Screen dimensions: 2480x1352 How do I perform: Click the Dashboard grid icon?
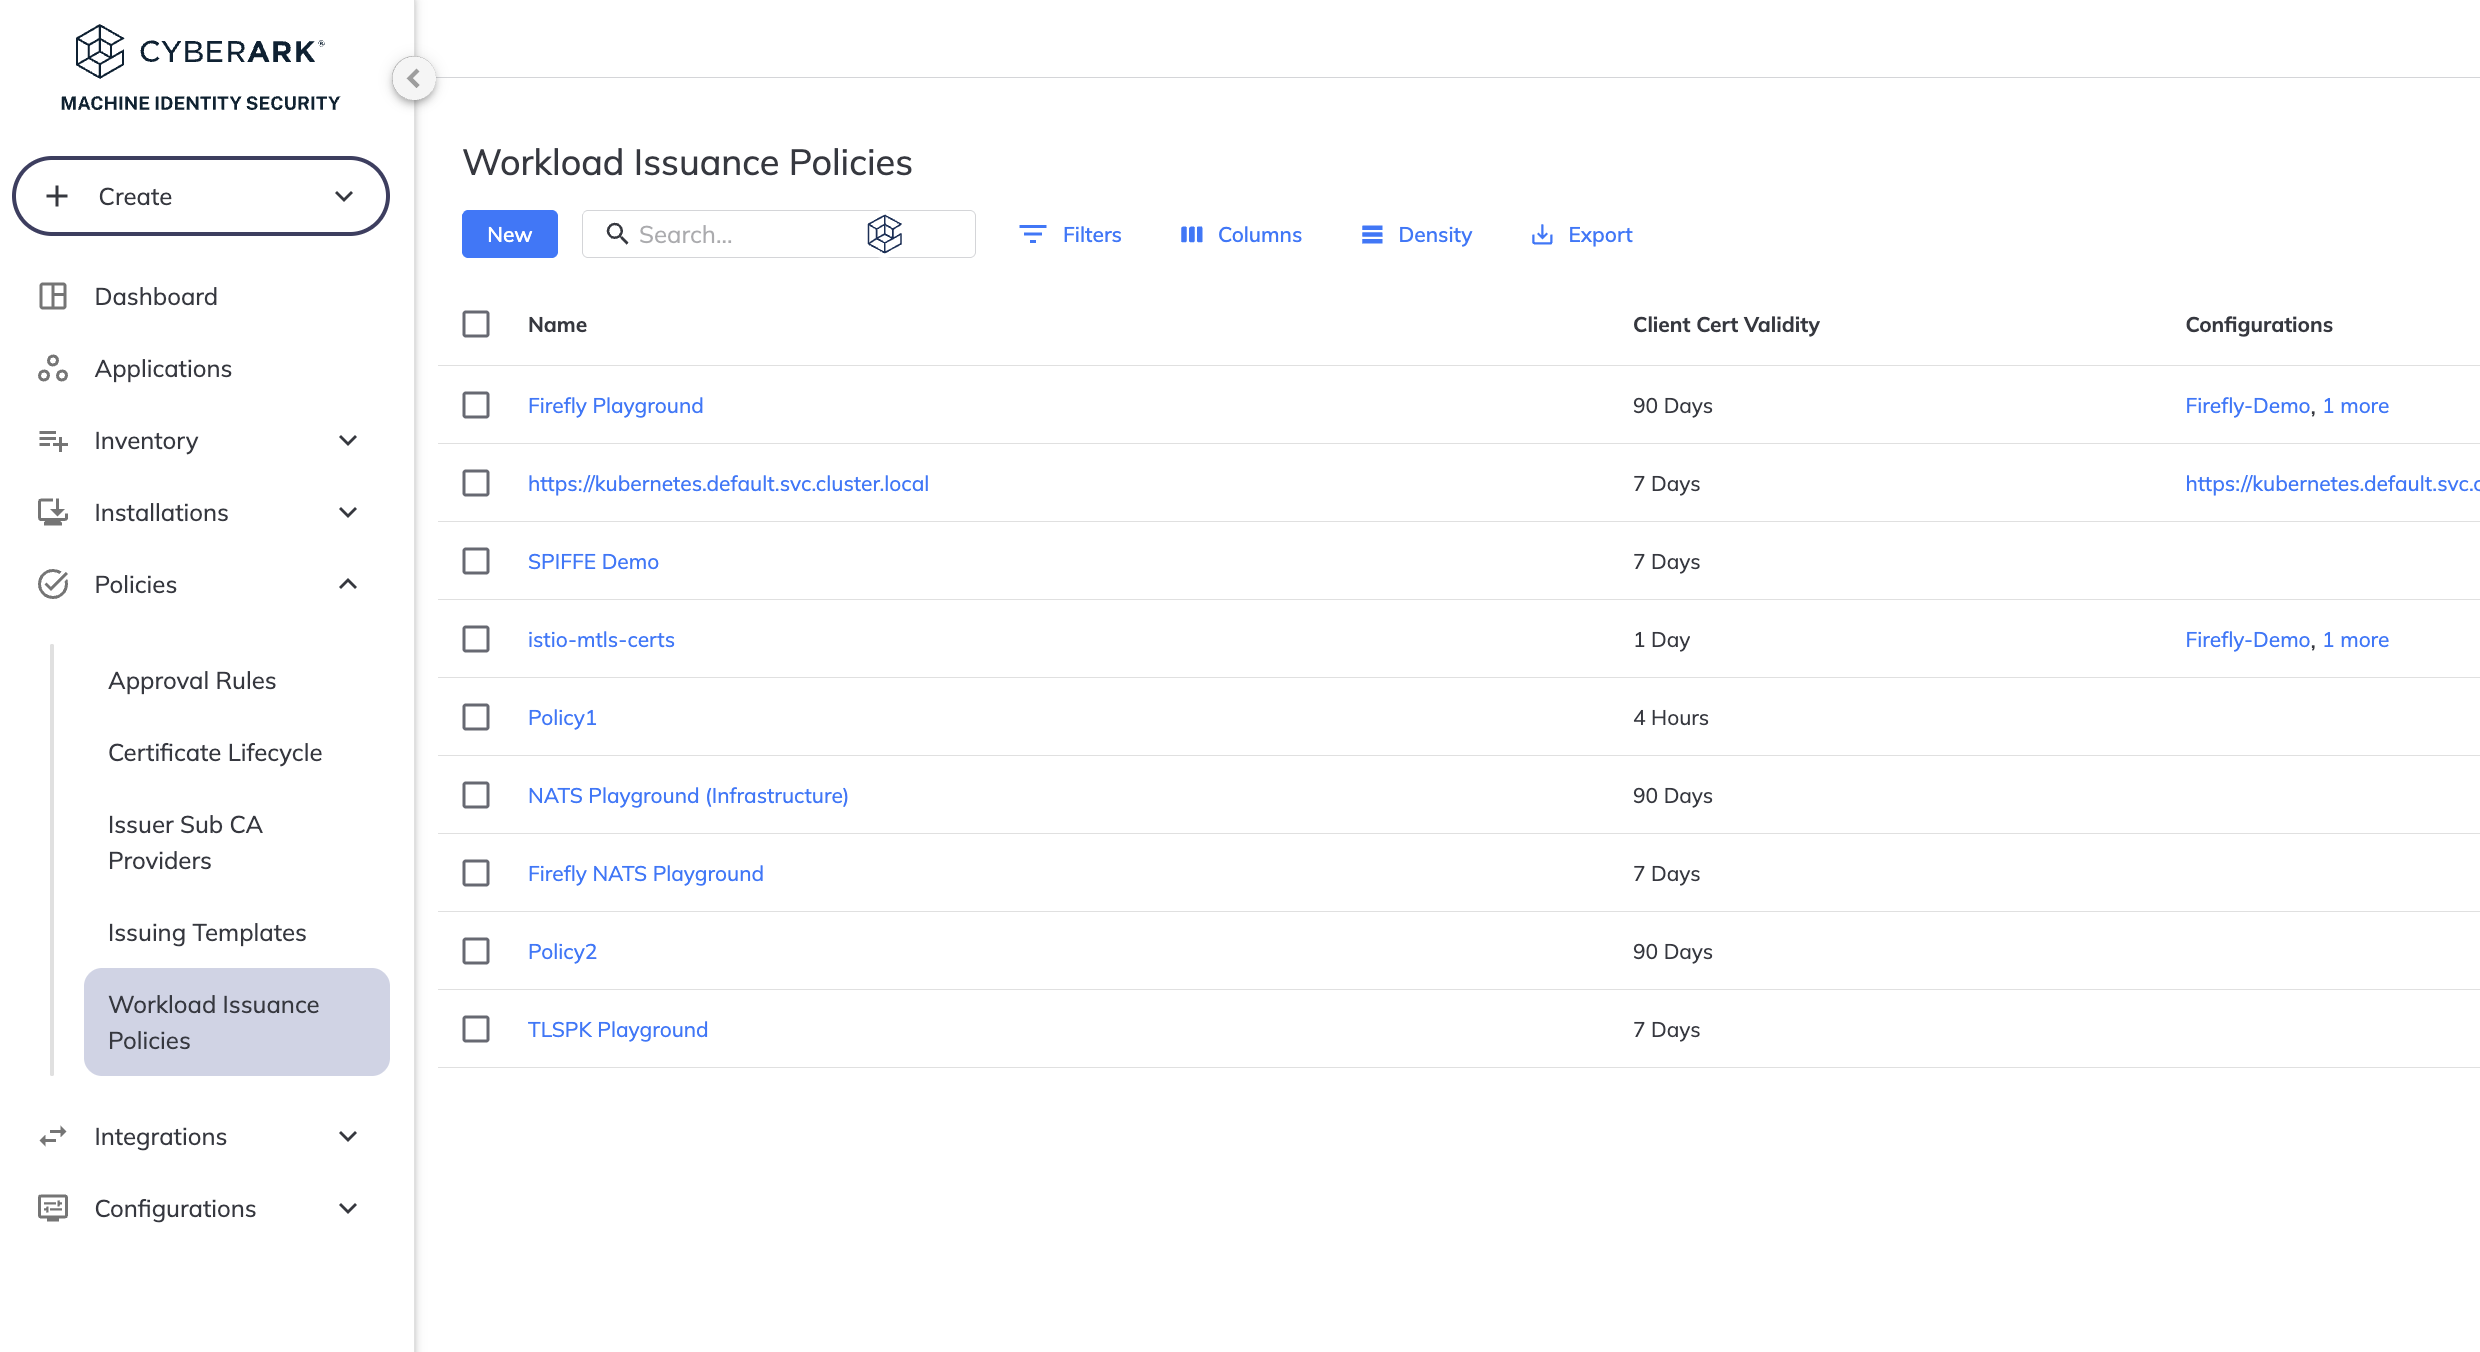coord(53,296)
